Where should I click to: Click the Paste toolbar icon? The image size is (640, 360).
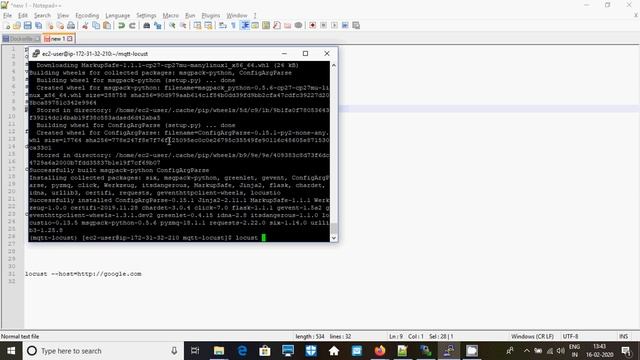(x=107, y=25)
